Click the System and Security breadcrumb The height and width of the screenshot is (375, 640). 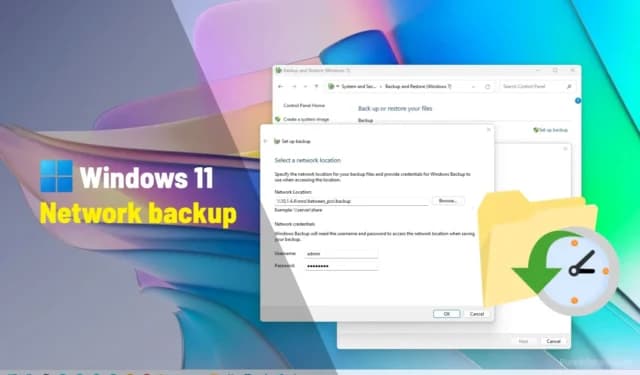click(x=359, y=87)
